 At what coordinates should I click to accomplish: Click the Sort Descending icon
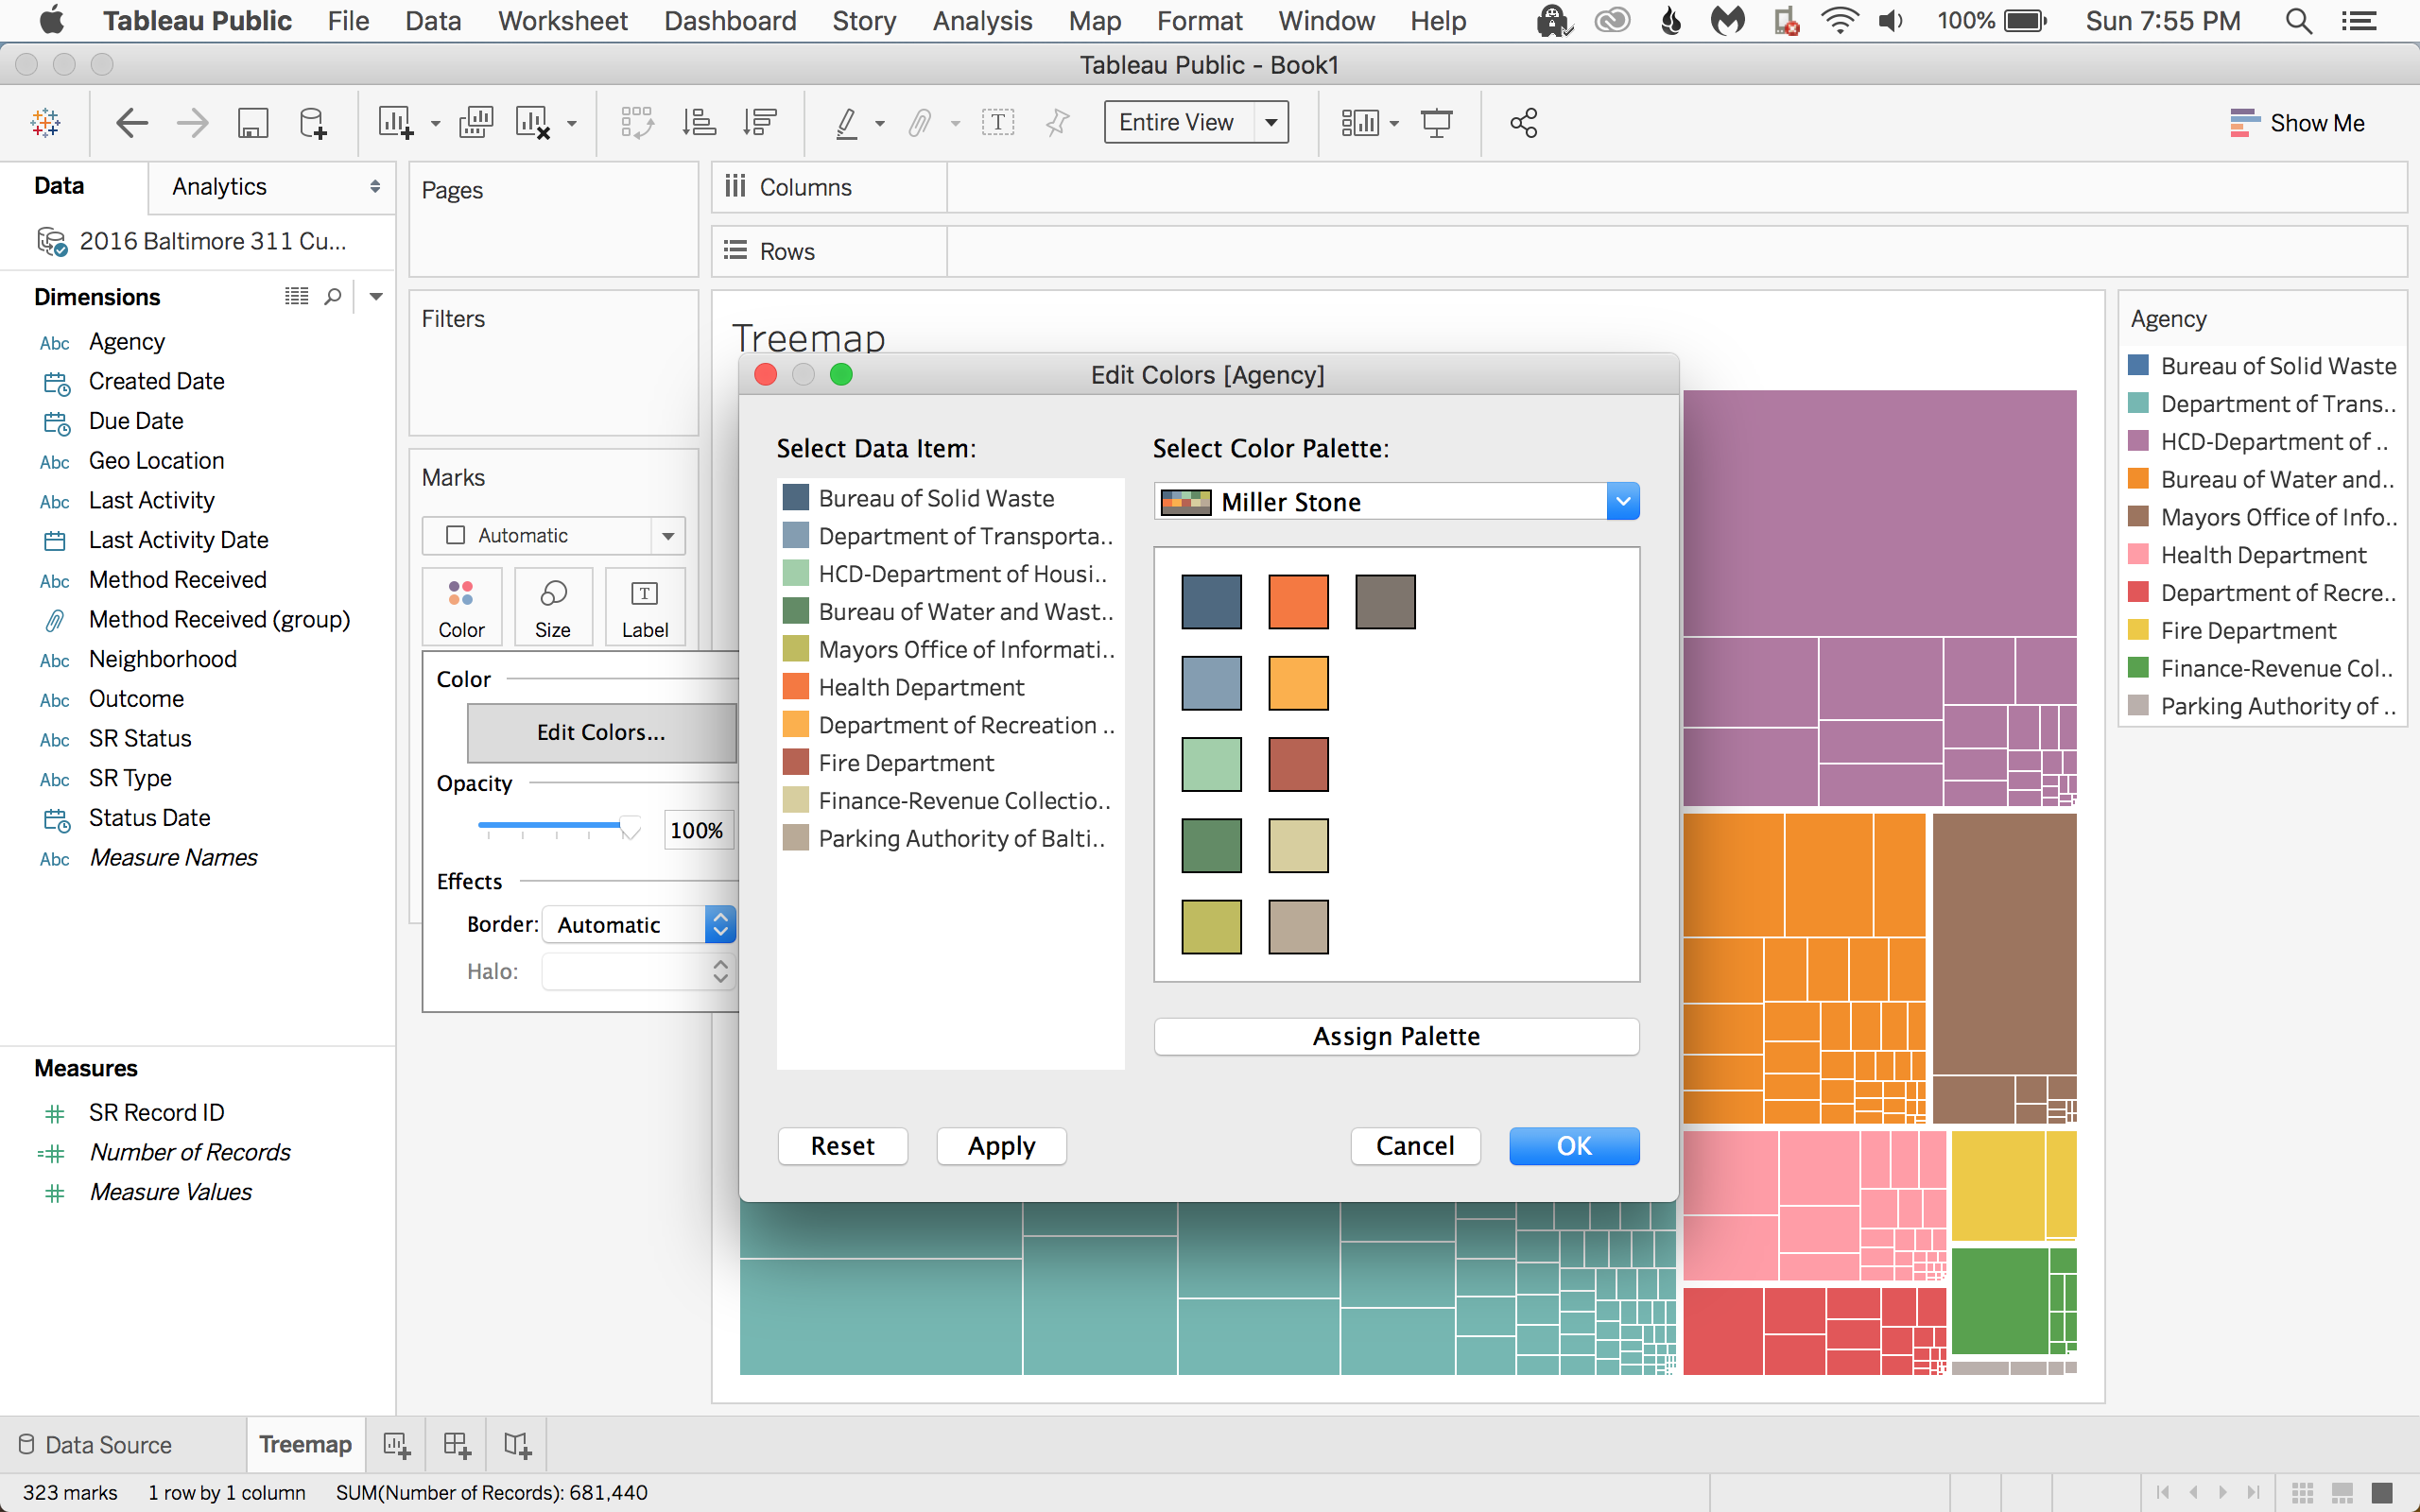tap(760, 123)
